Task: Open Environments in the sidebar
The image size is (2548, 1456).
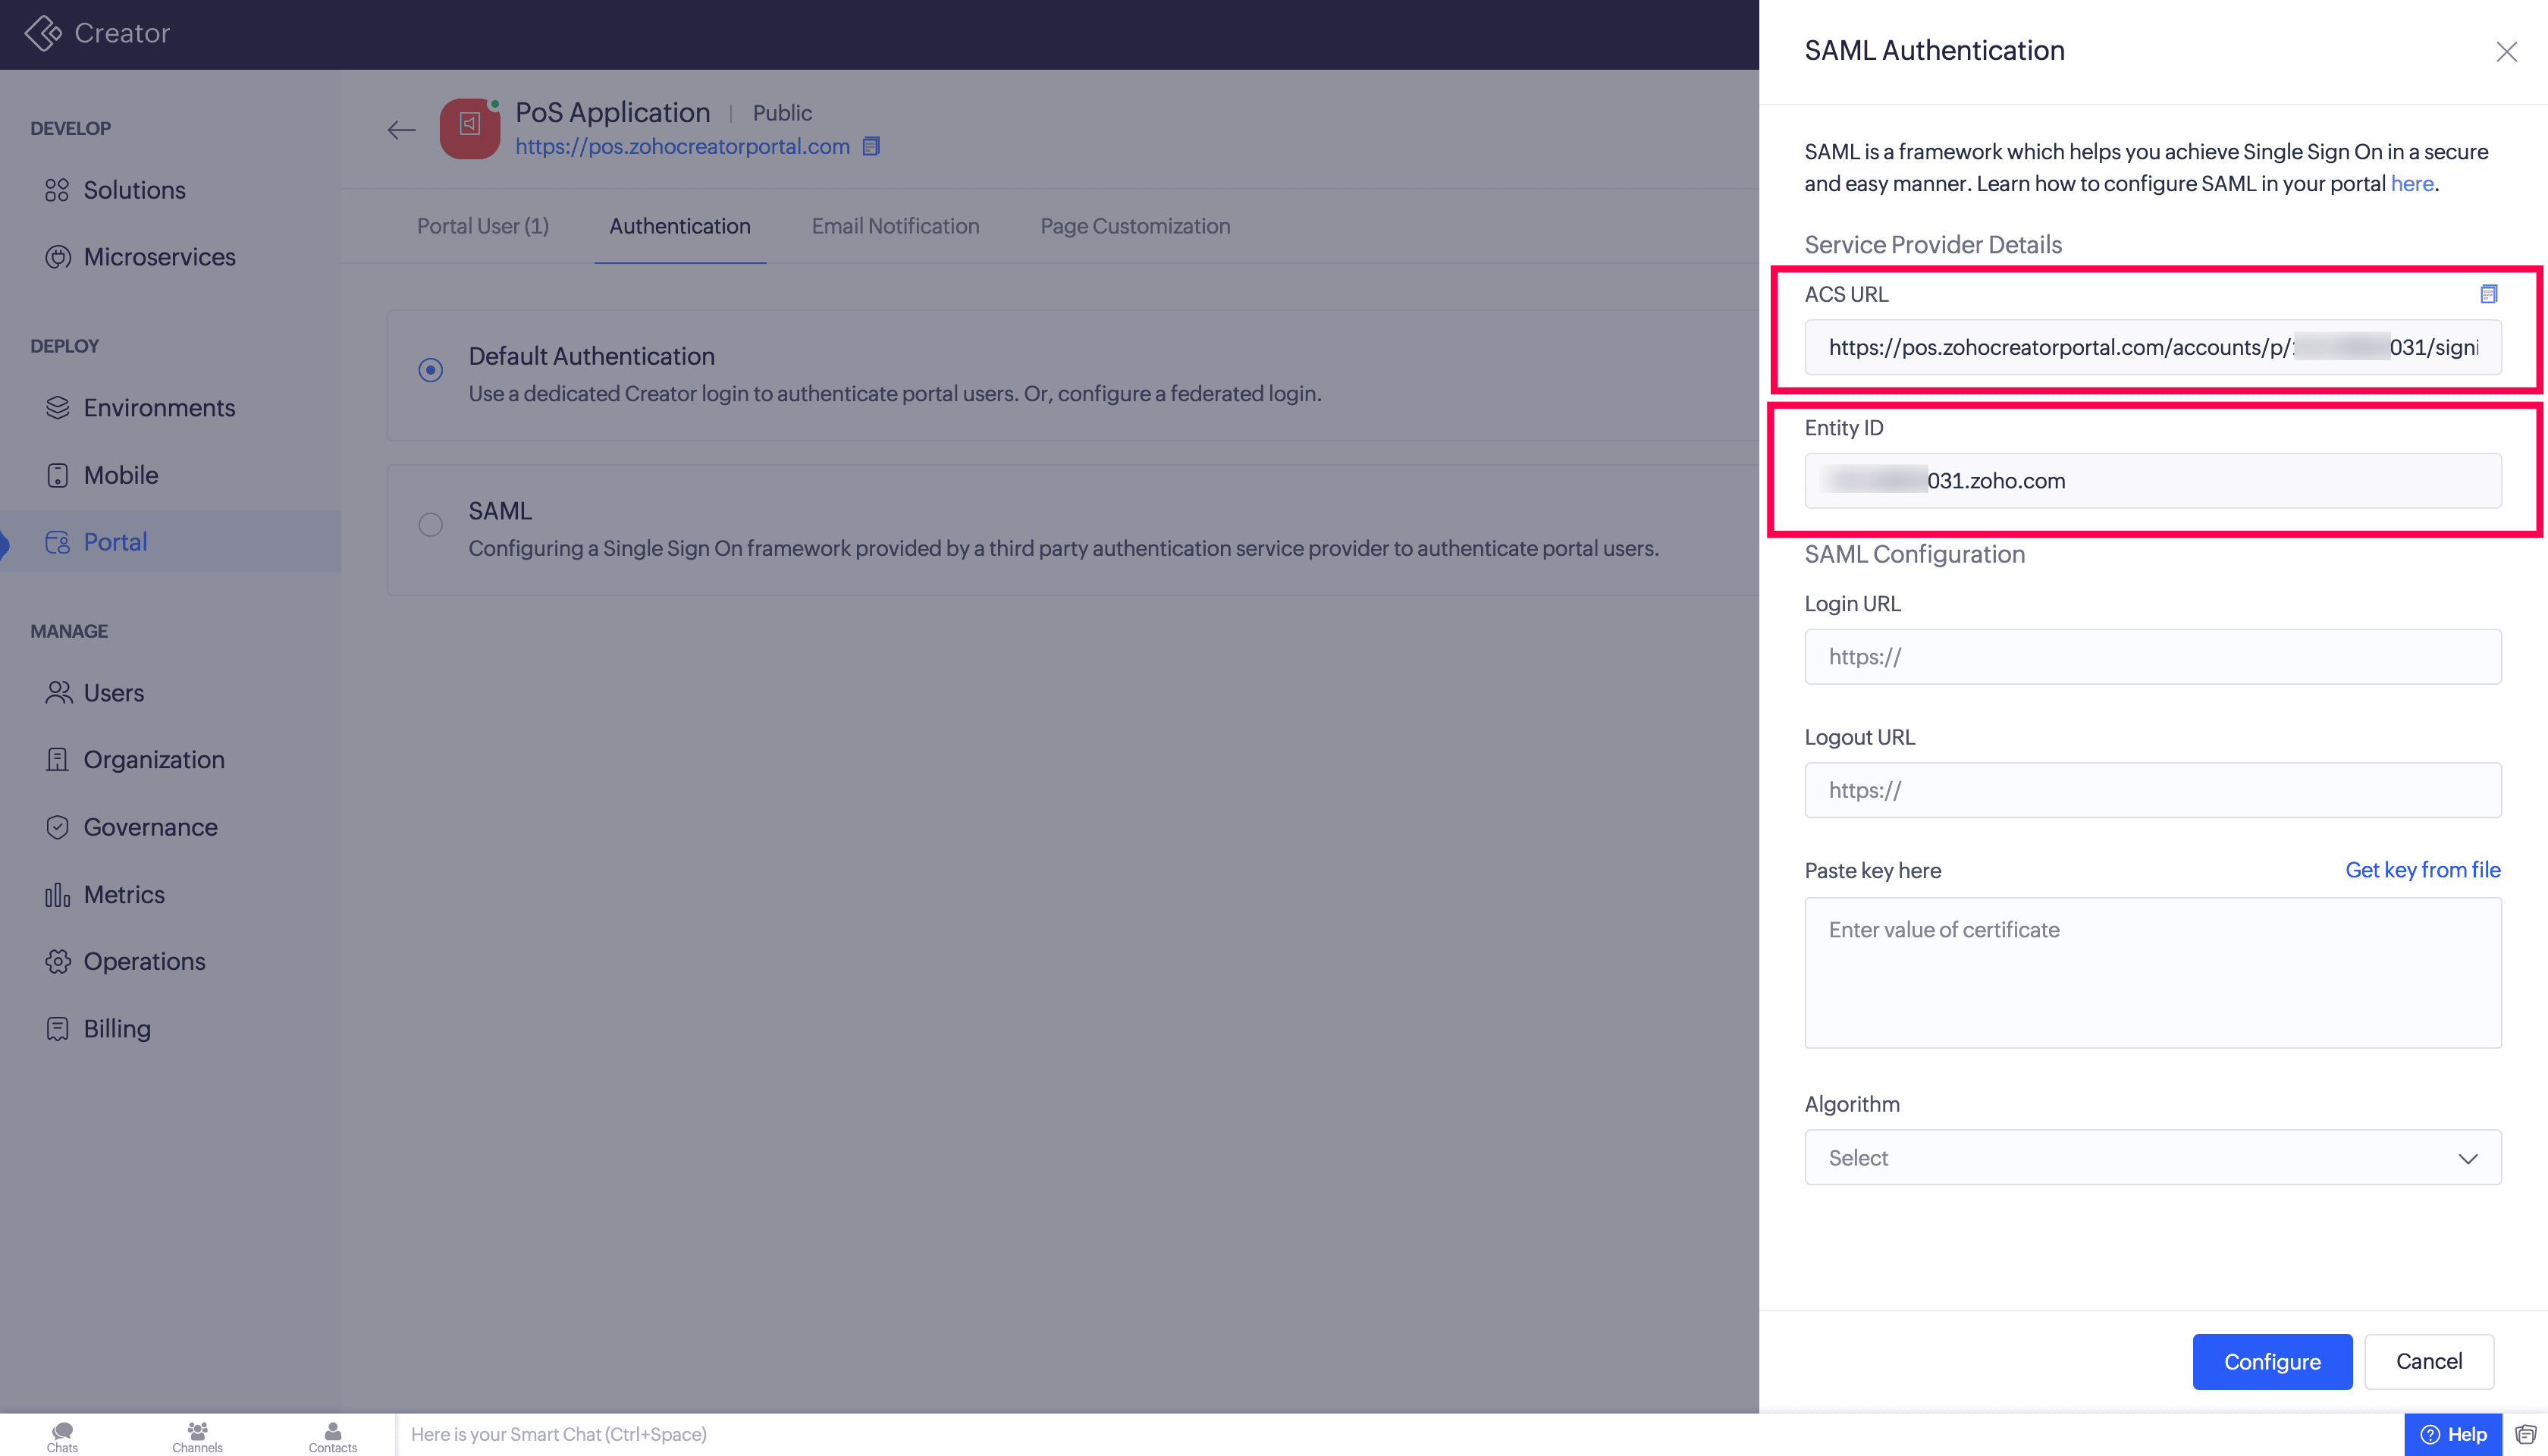Action: click(x=159, y=408)
